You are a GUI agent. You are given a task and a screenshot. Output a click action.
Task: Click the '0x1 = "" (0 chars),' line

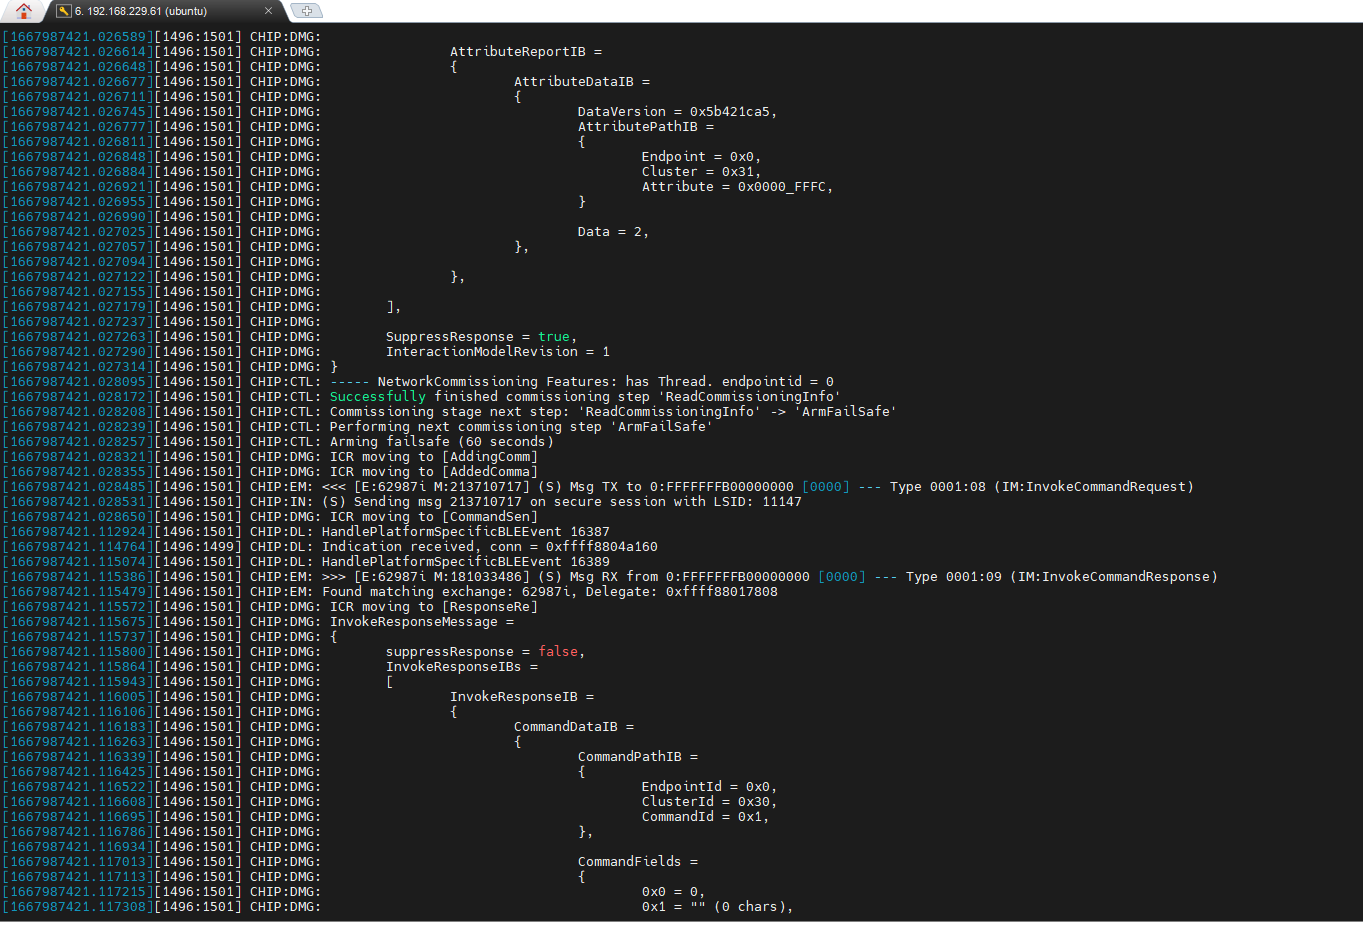[x=717, y=907]
